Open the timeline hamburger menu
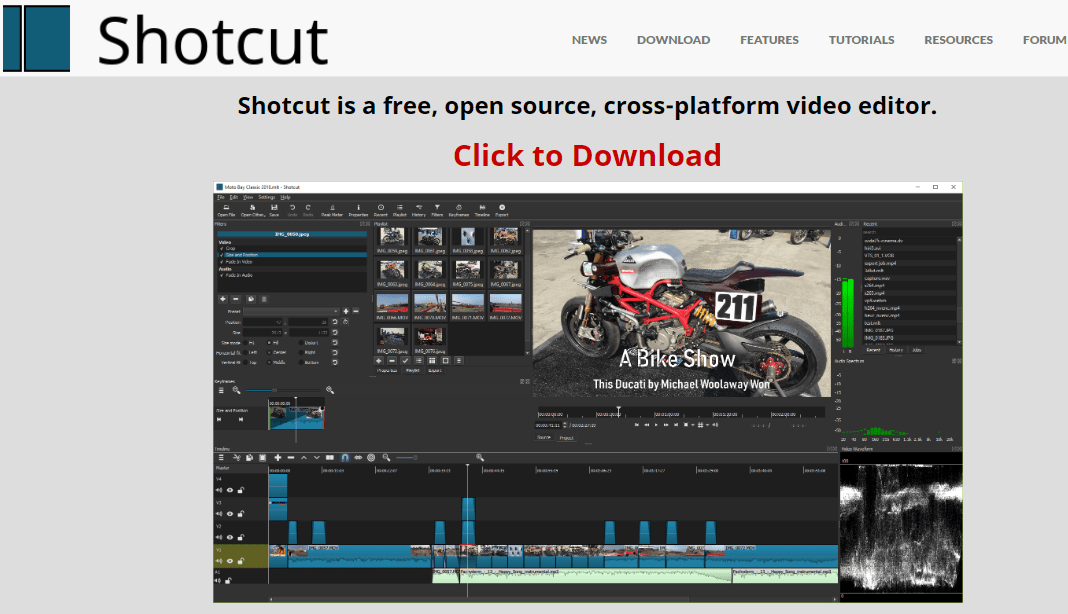Screen dimensions: 1068x614 pyautogui.click(x=221, y=458)
